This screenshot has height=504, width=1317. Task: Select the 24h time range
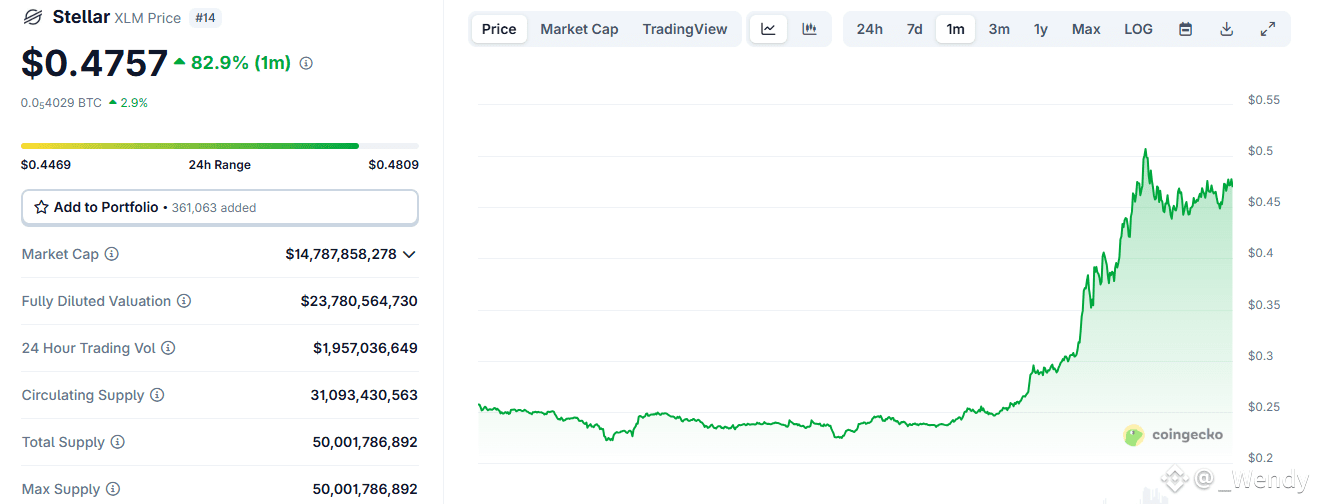(x=870, y=29)
